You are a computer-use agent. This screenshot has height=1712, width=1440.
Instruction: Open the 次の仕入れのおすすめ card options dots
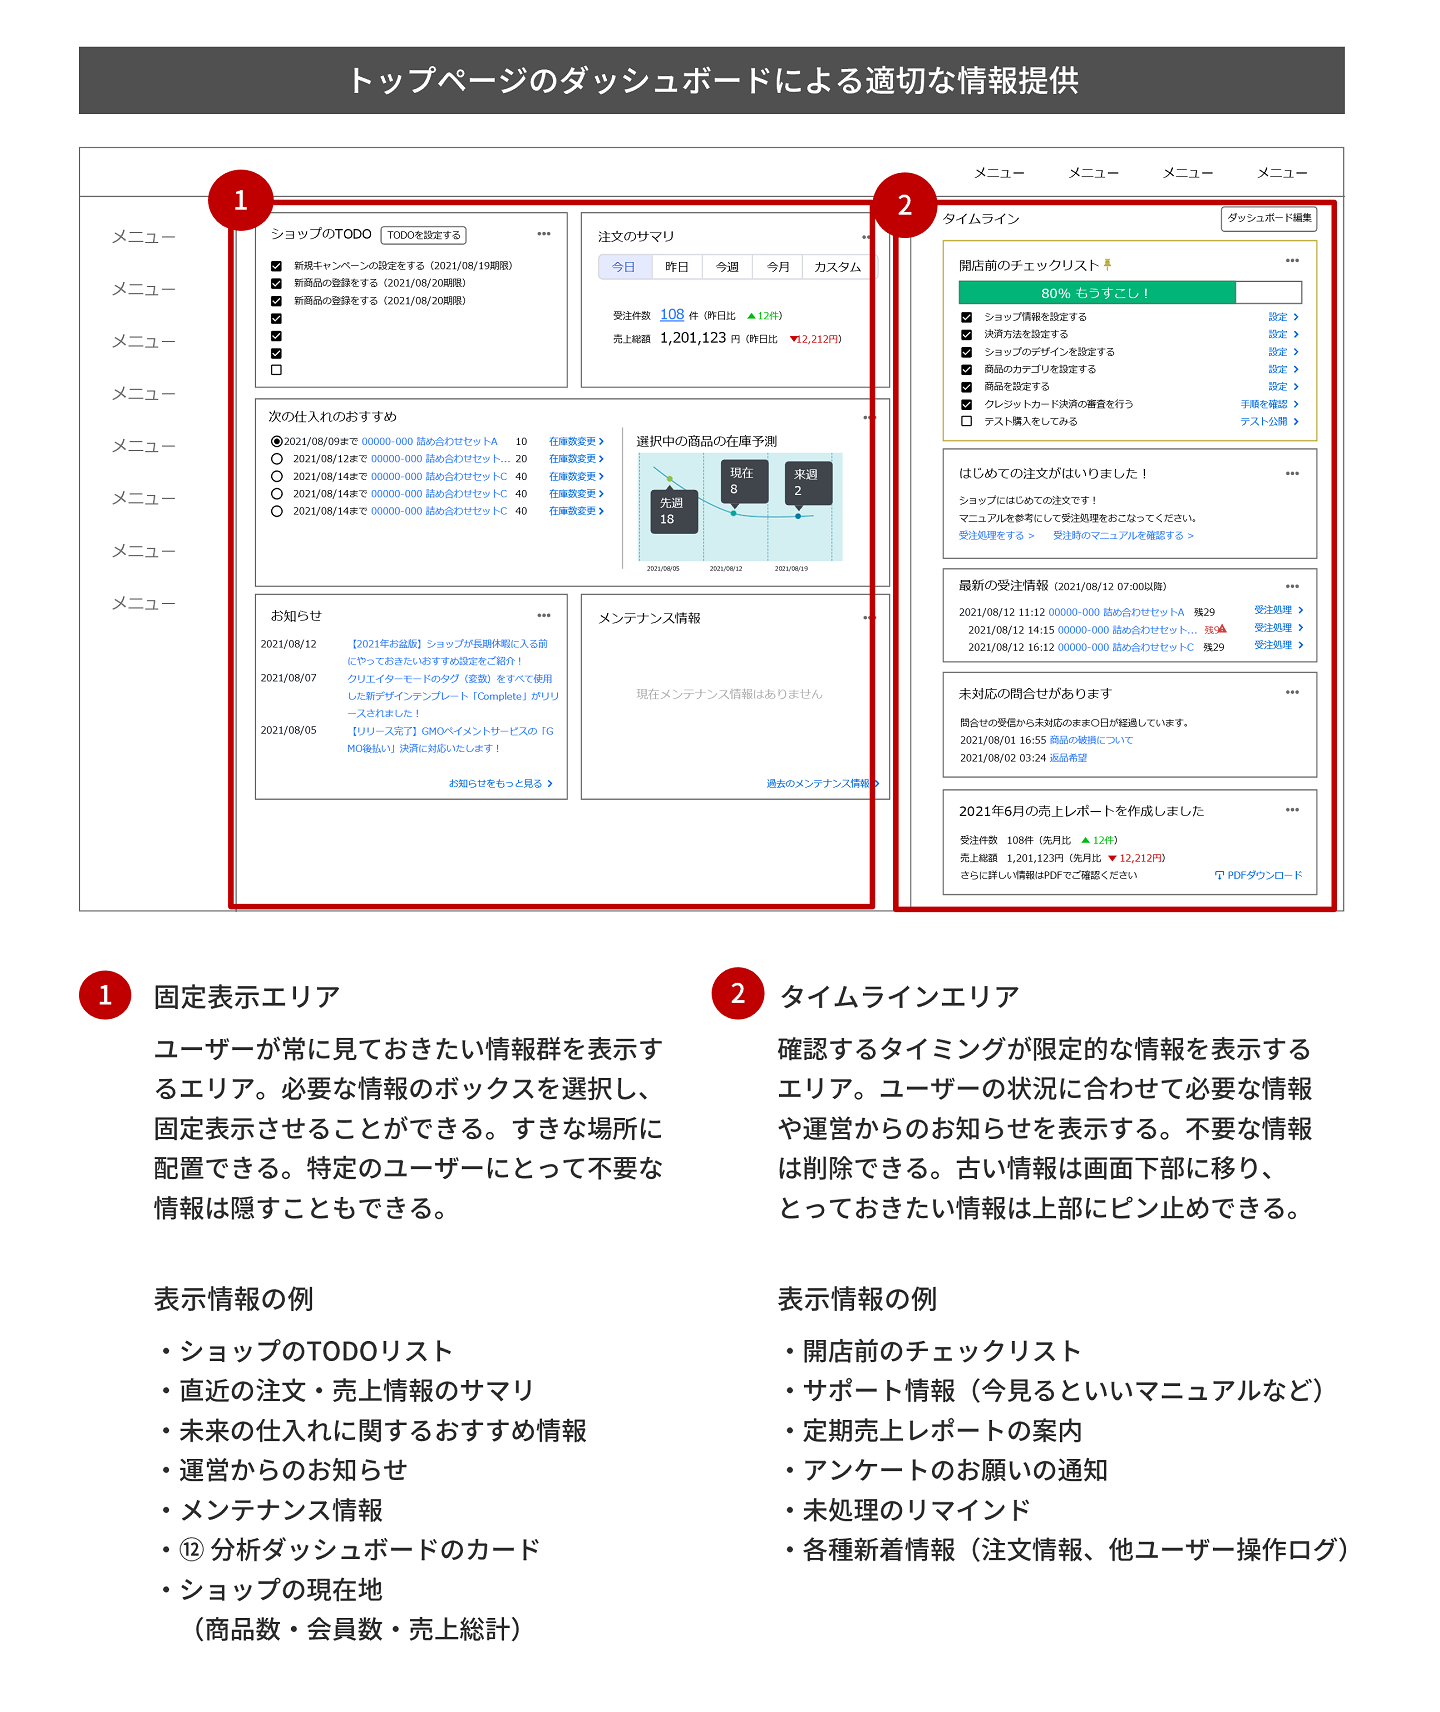(x=868, y=417)
